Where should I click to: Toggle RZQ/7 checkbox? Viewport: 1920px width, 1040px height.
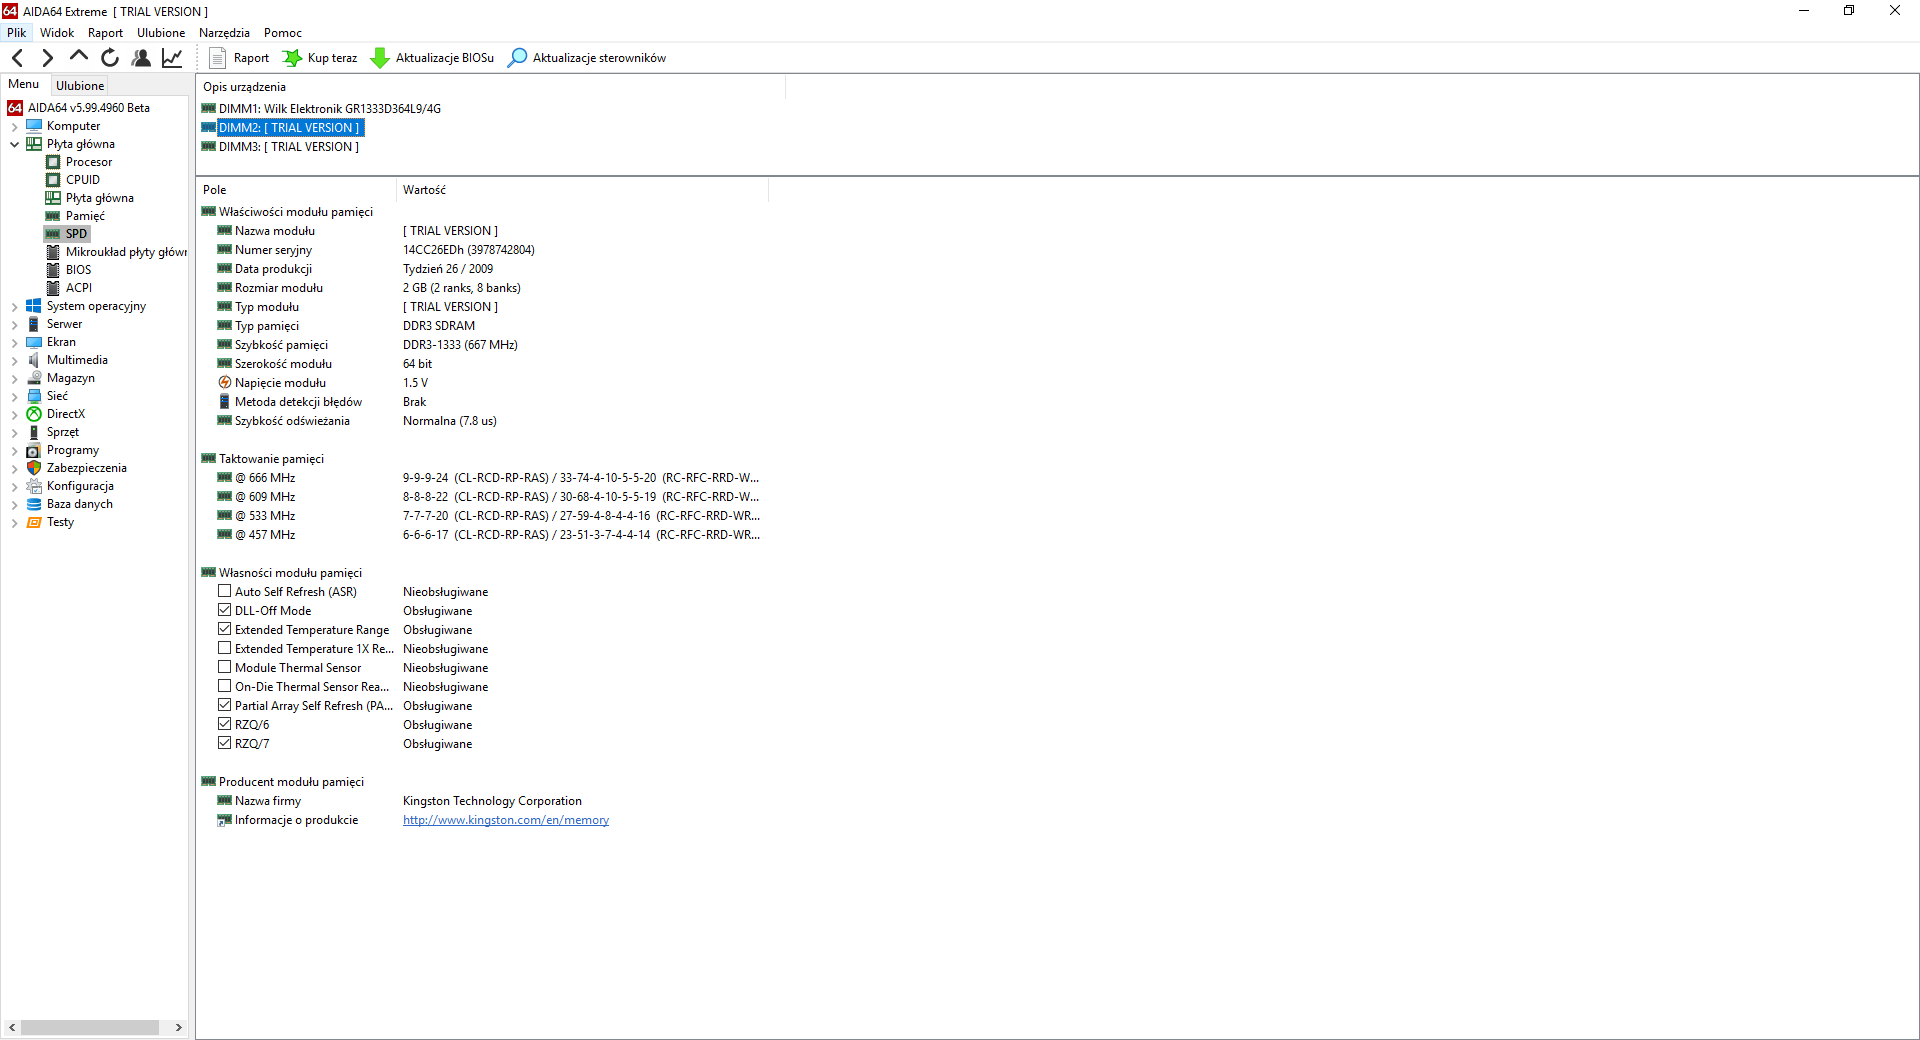pyautogui.click(x=225, y=743)
